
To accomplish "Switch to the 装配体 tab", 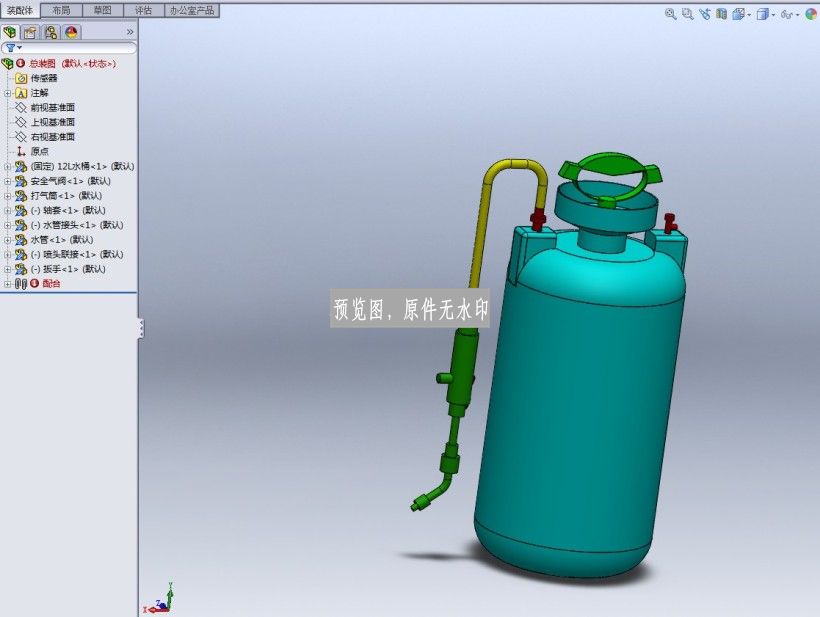I will point(20,10).
